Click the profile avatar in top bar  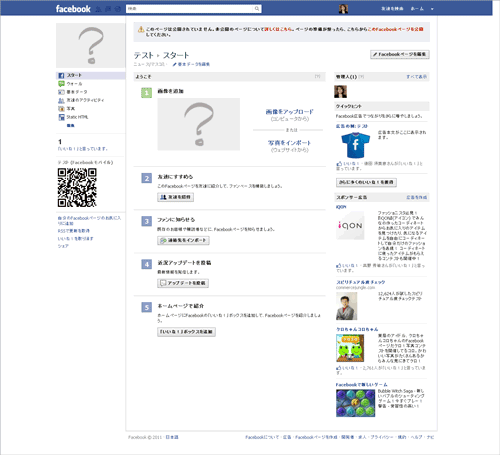pos(343,9)
